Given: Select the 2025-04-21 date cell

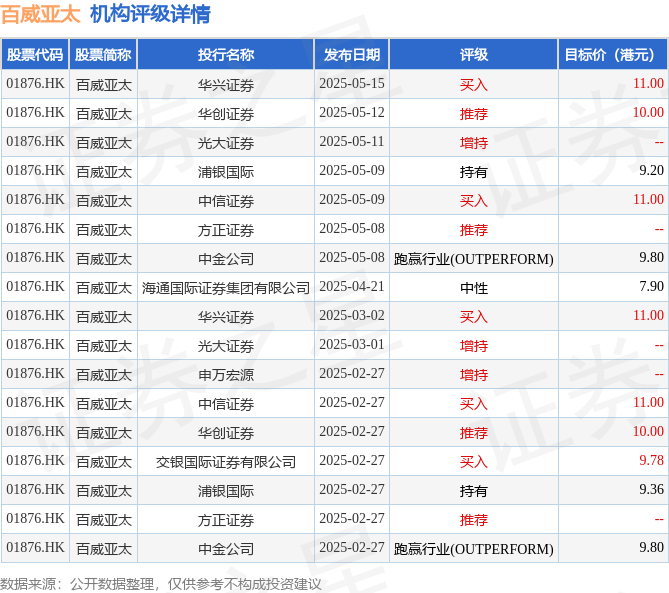Looking at the screenshot, I should pyautogui.click(x=352, y=287).
